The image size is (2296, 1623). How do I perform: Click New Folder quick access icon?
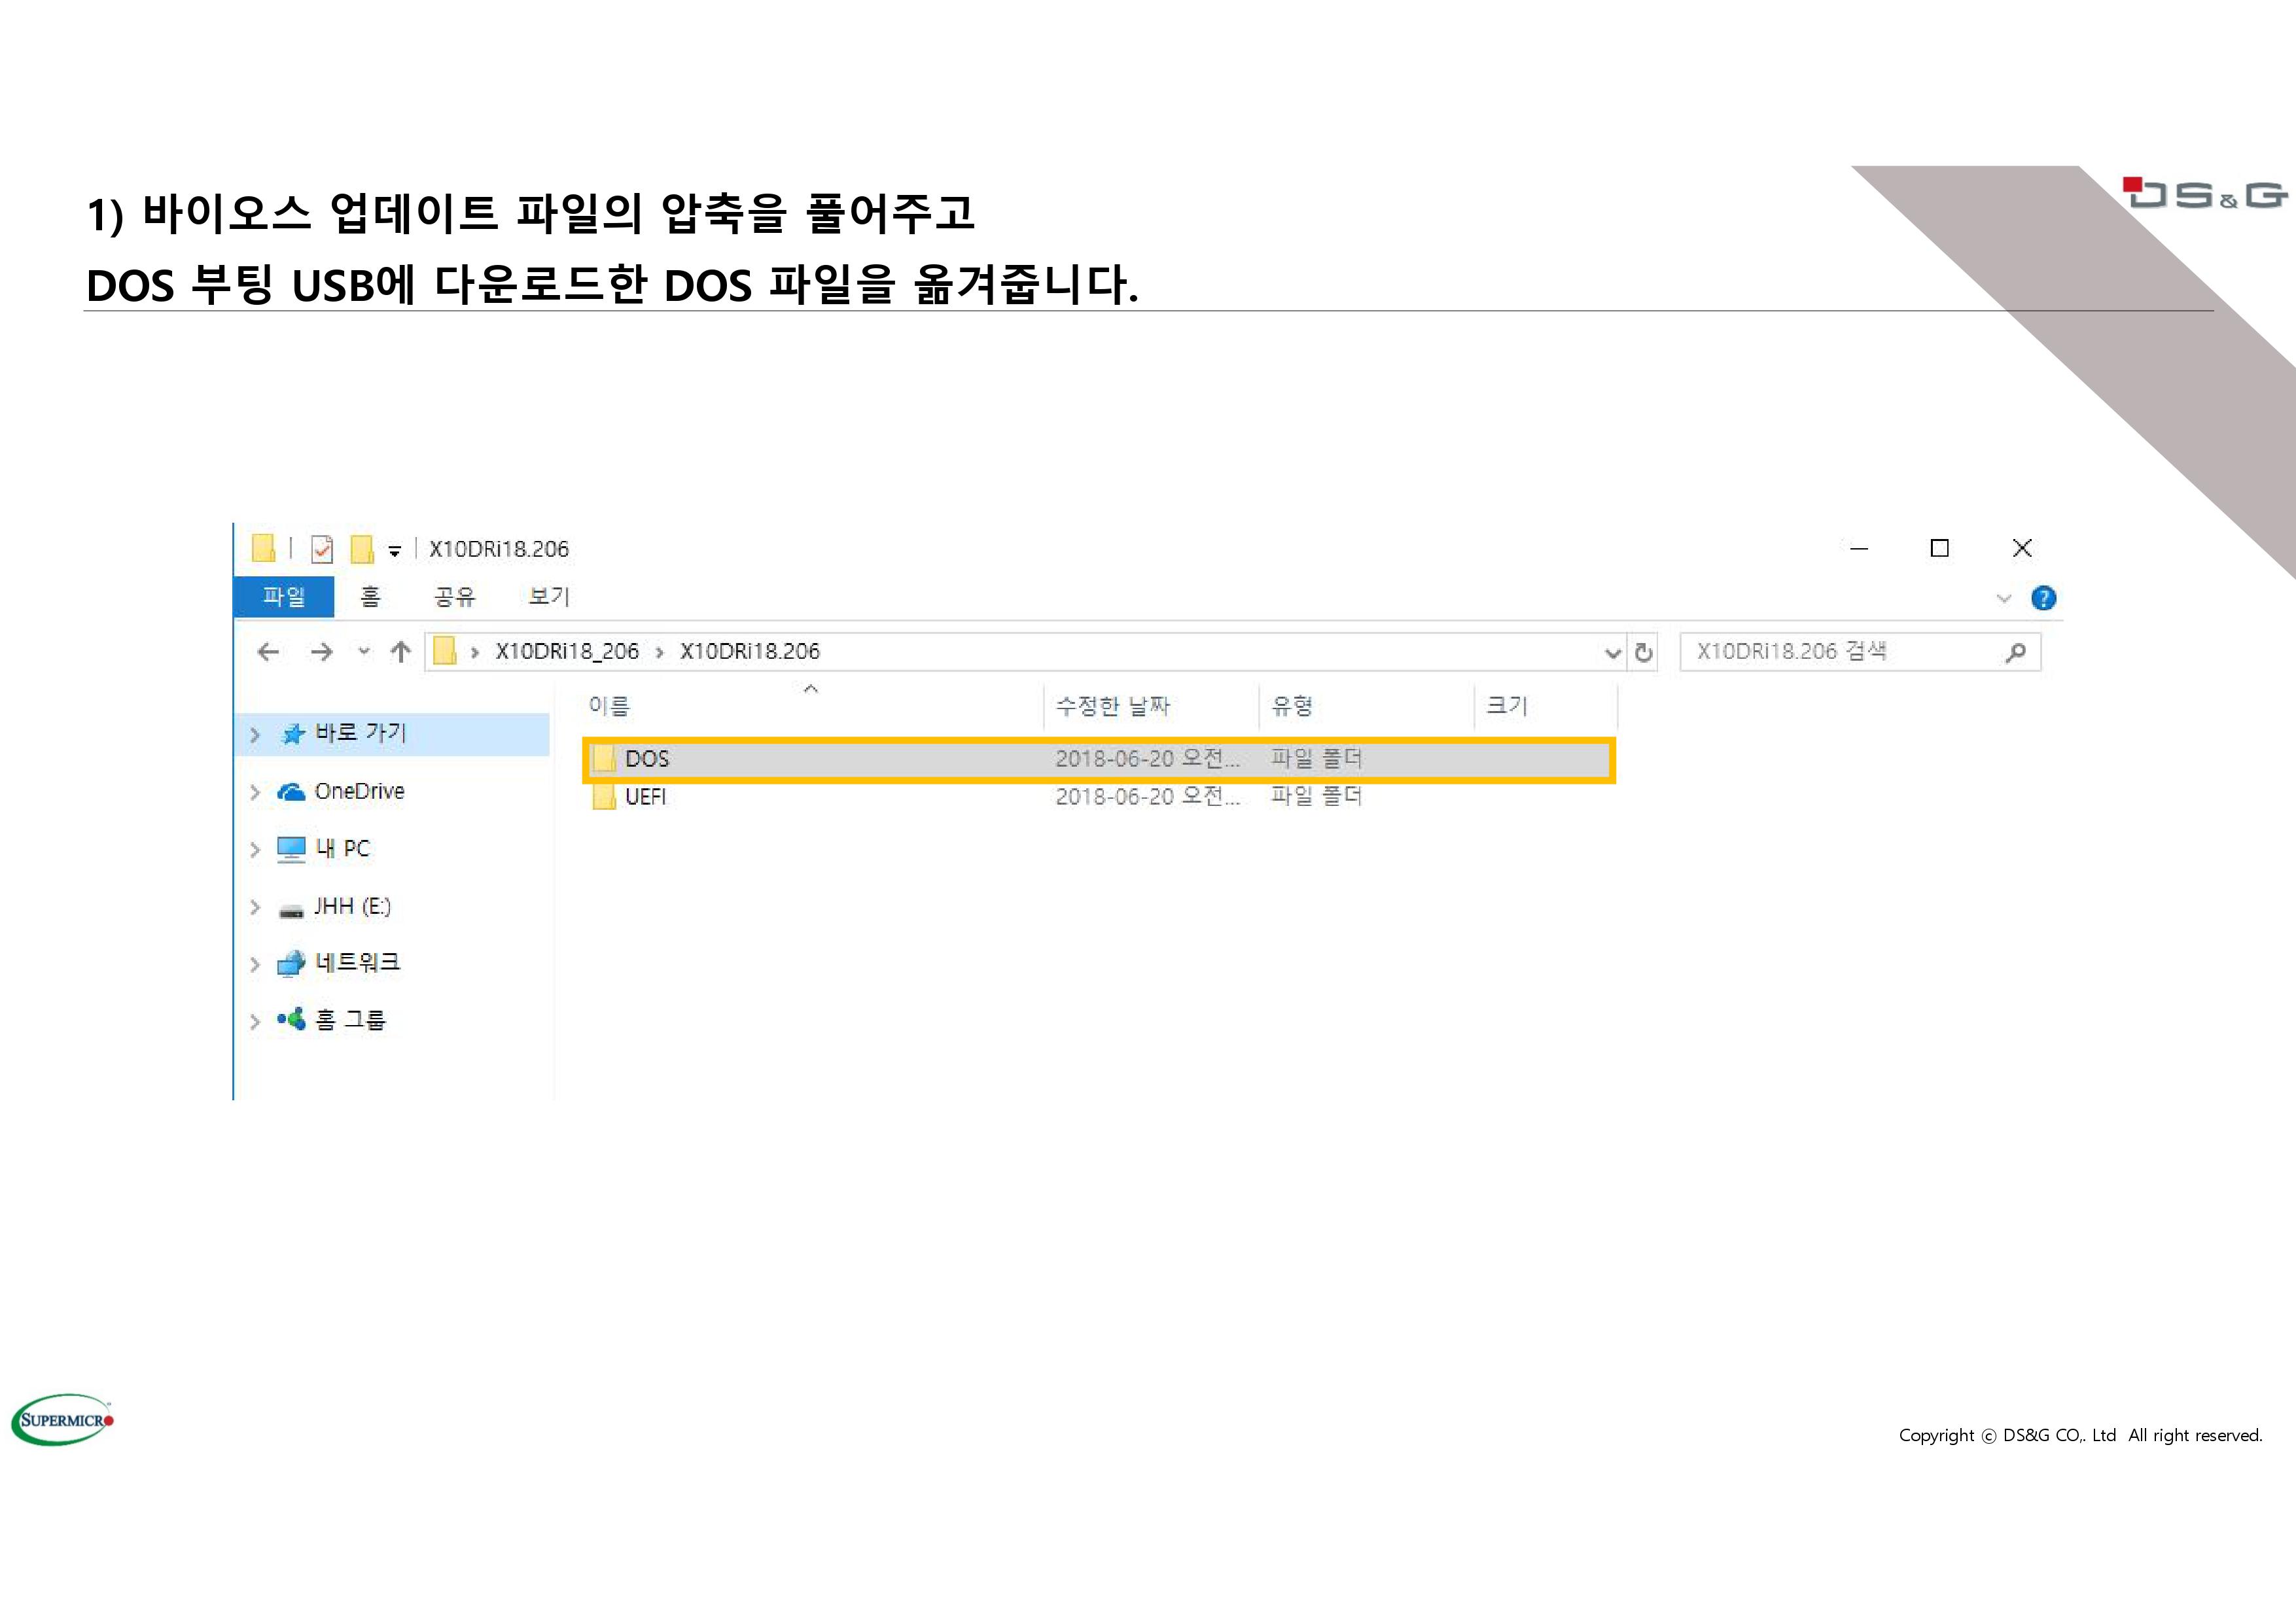pyautogui.click(x=362, y=549)
